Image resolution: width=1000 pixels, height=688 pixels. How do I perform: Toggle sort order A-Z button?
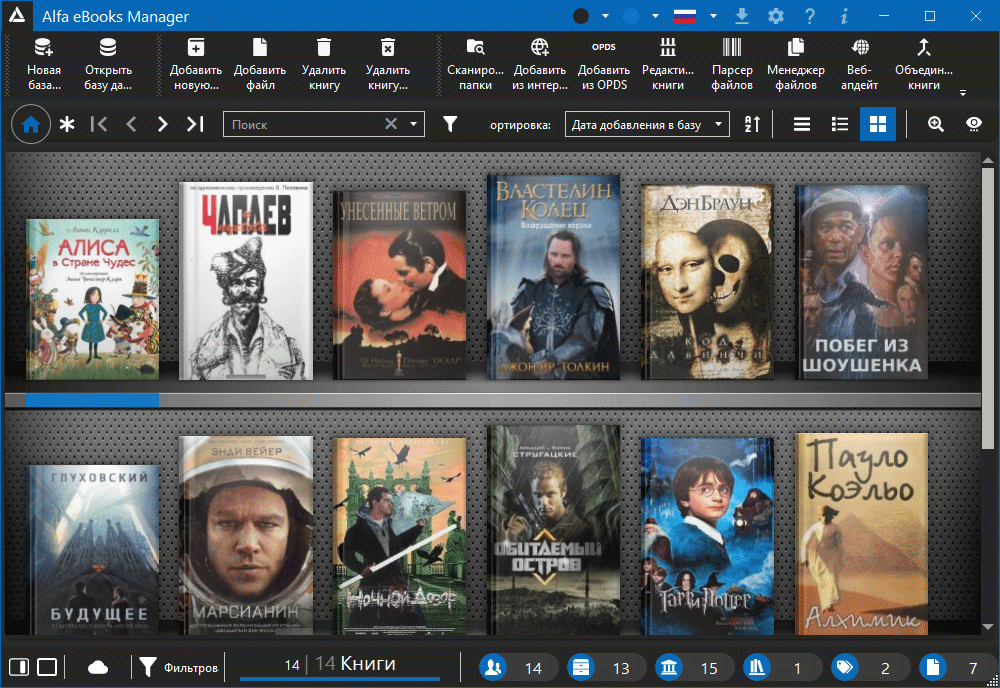(x=752, y=124)
